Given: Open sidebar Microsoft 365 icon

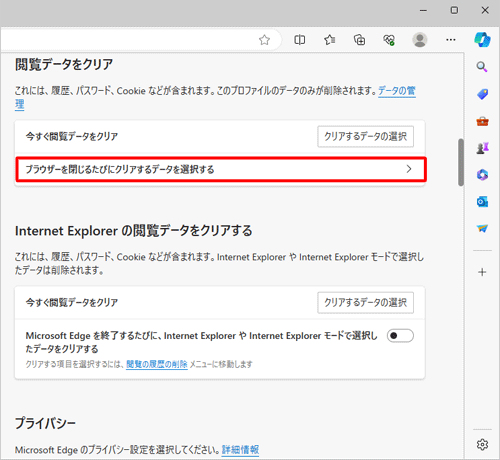Looking at the screenshot, I should (x=482, y=175).
